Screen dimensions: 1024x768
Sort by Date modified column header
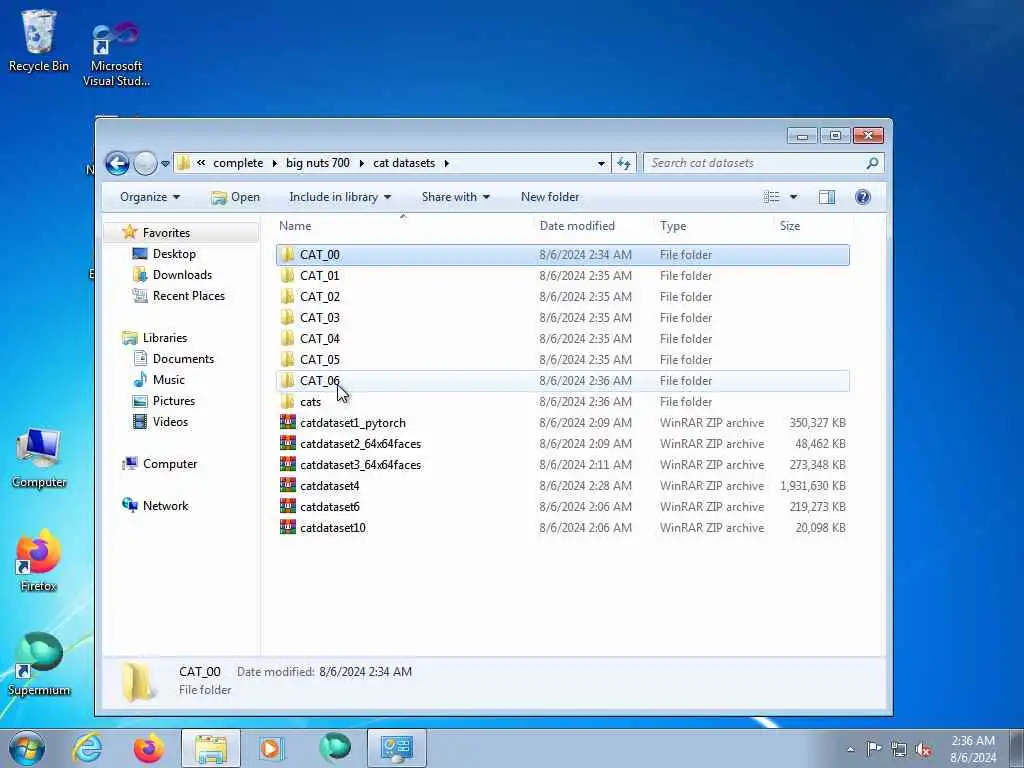point(577,225)
